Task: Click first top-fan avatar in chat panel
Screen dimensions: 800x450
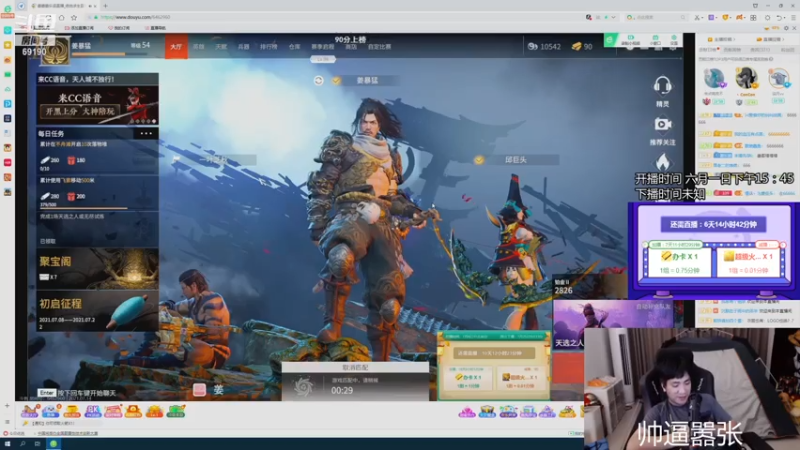Action: pos(714,79)
